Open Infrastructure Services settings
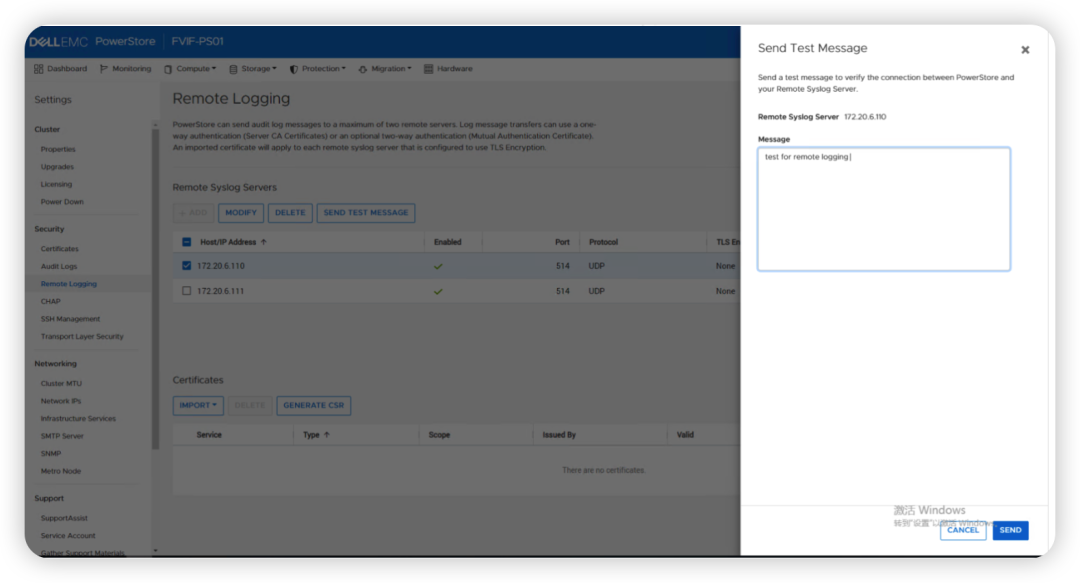 [x=78, y=418]
